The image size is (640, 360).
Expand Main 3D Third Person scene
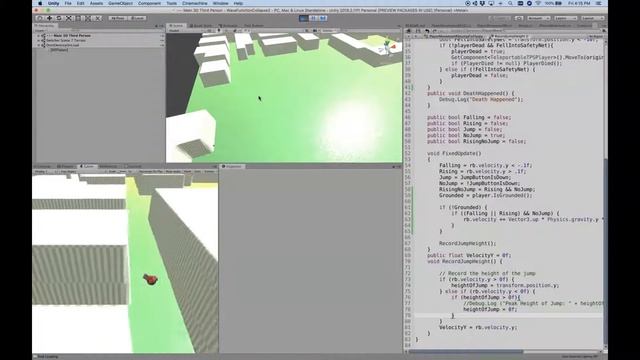pyautogui.click(x=39, y=36)
